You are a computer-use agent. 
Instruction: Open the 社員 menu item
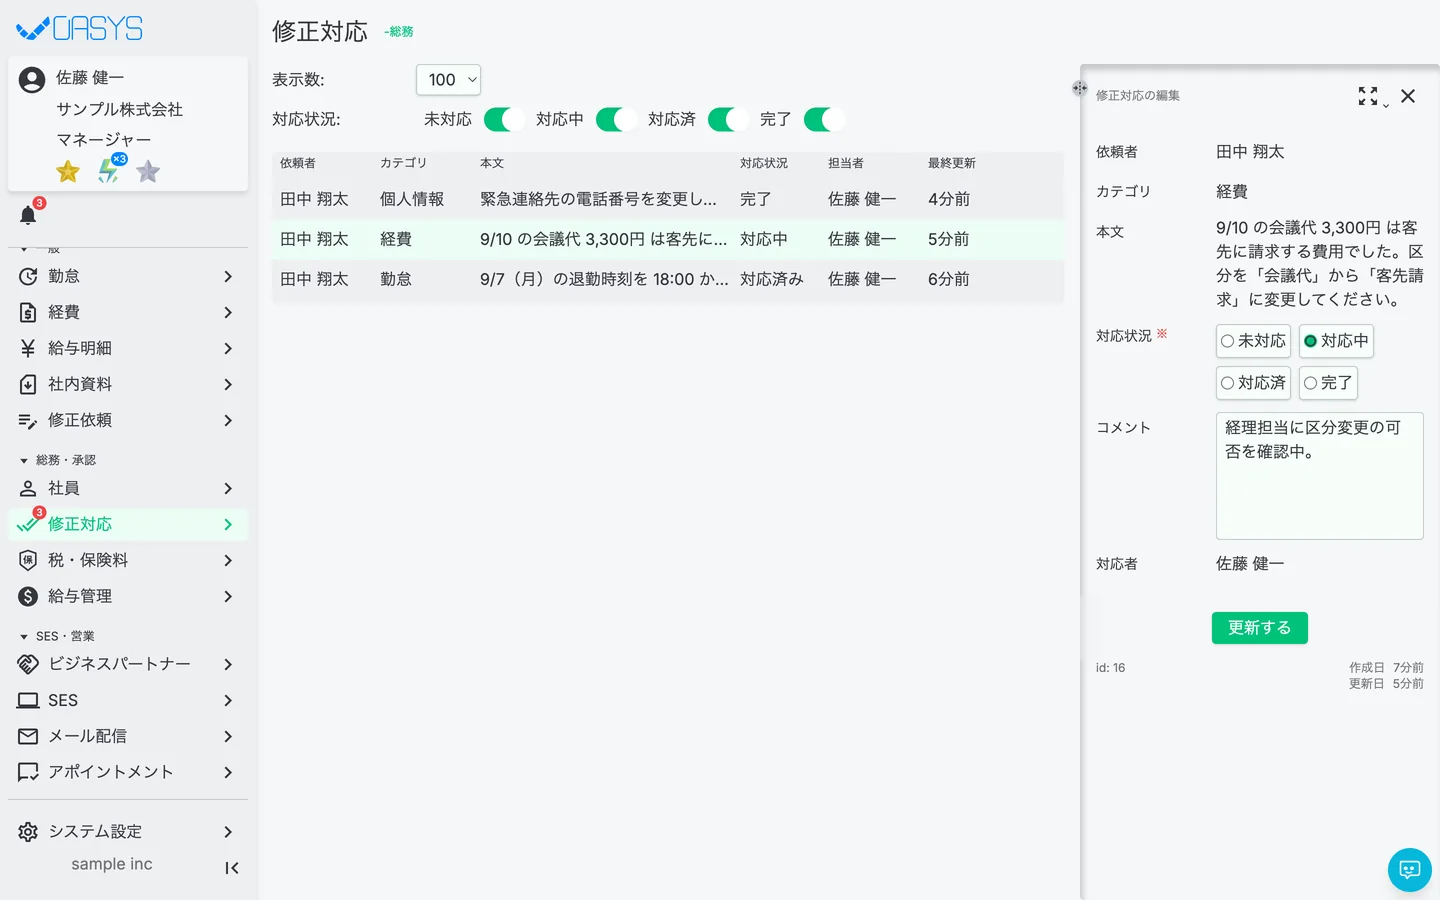click(x=128, y=488)
